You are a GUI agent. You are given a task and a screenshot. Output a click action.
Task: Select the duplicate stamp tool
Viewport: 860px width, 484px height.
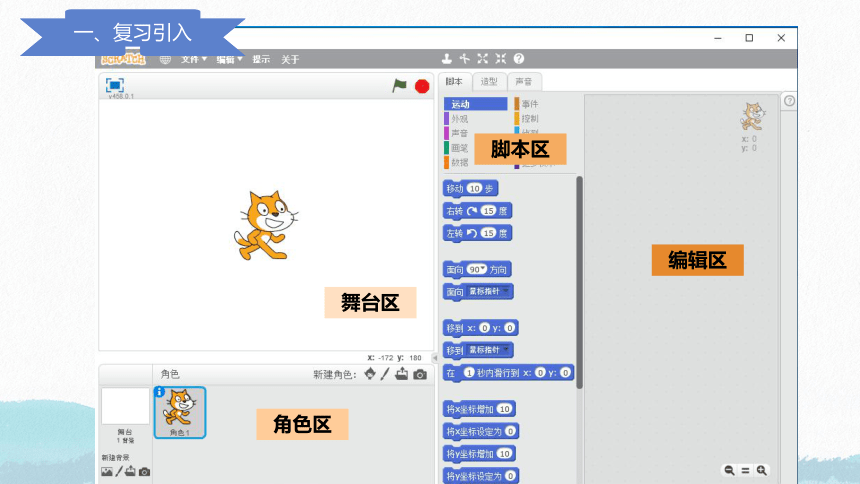click(447, 58)
